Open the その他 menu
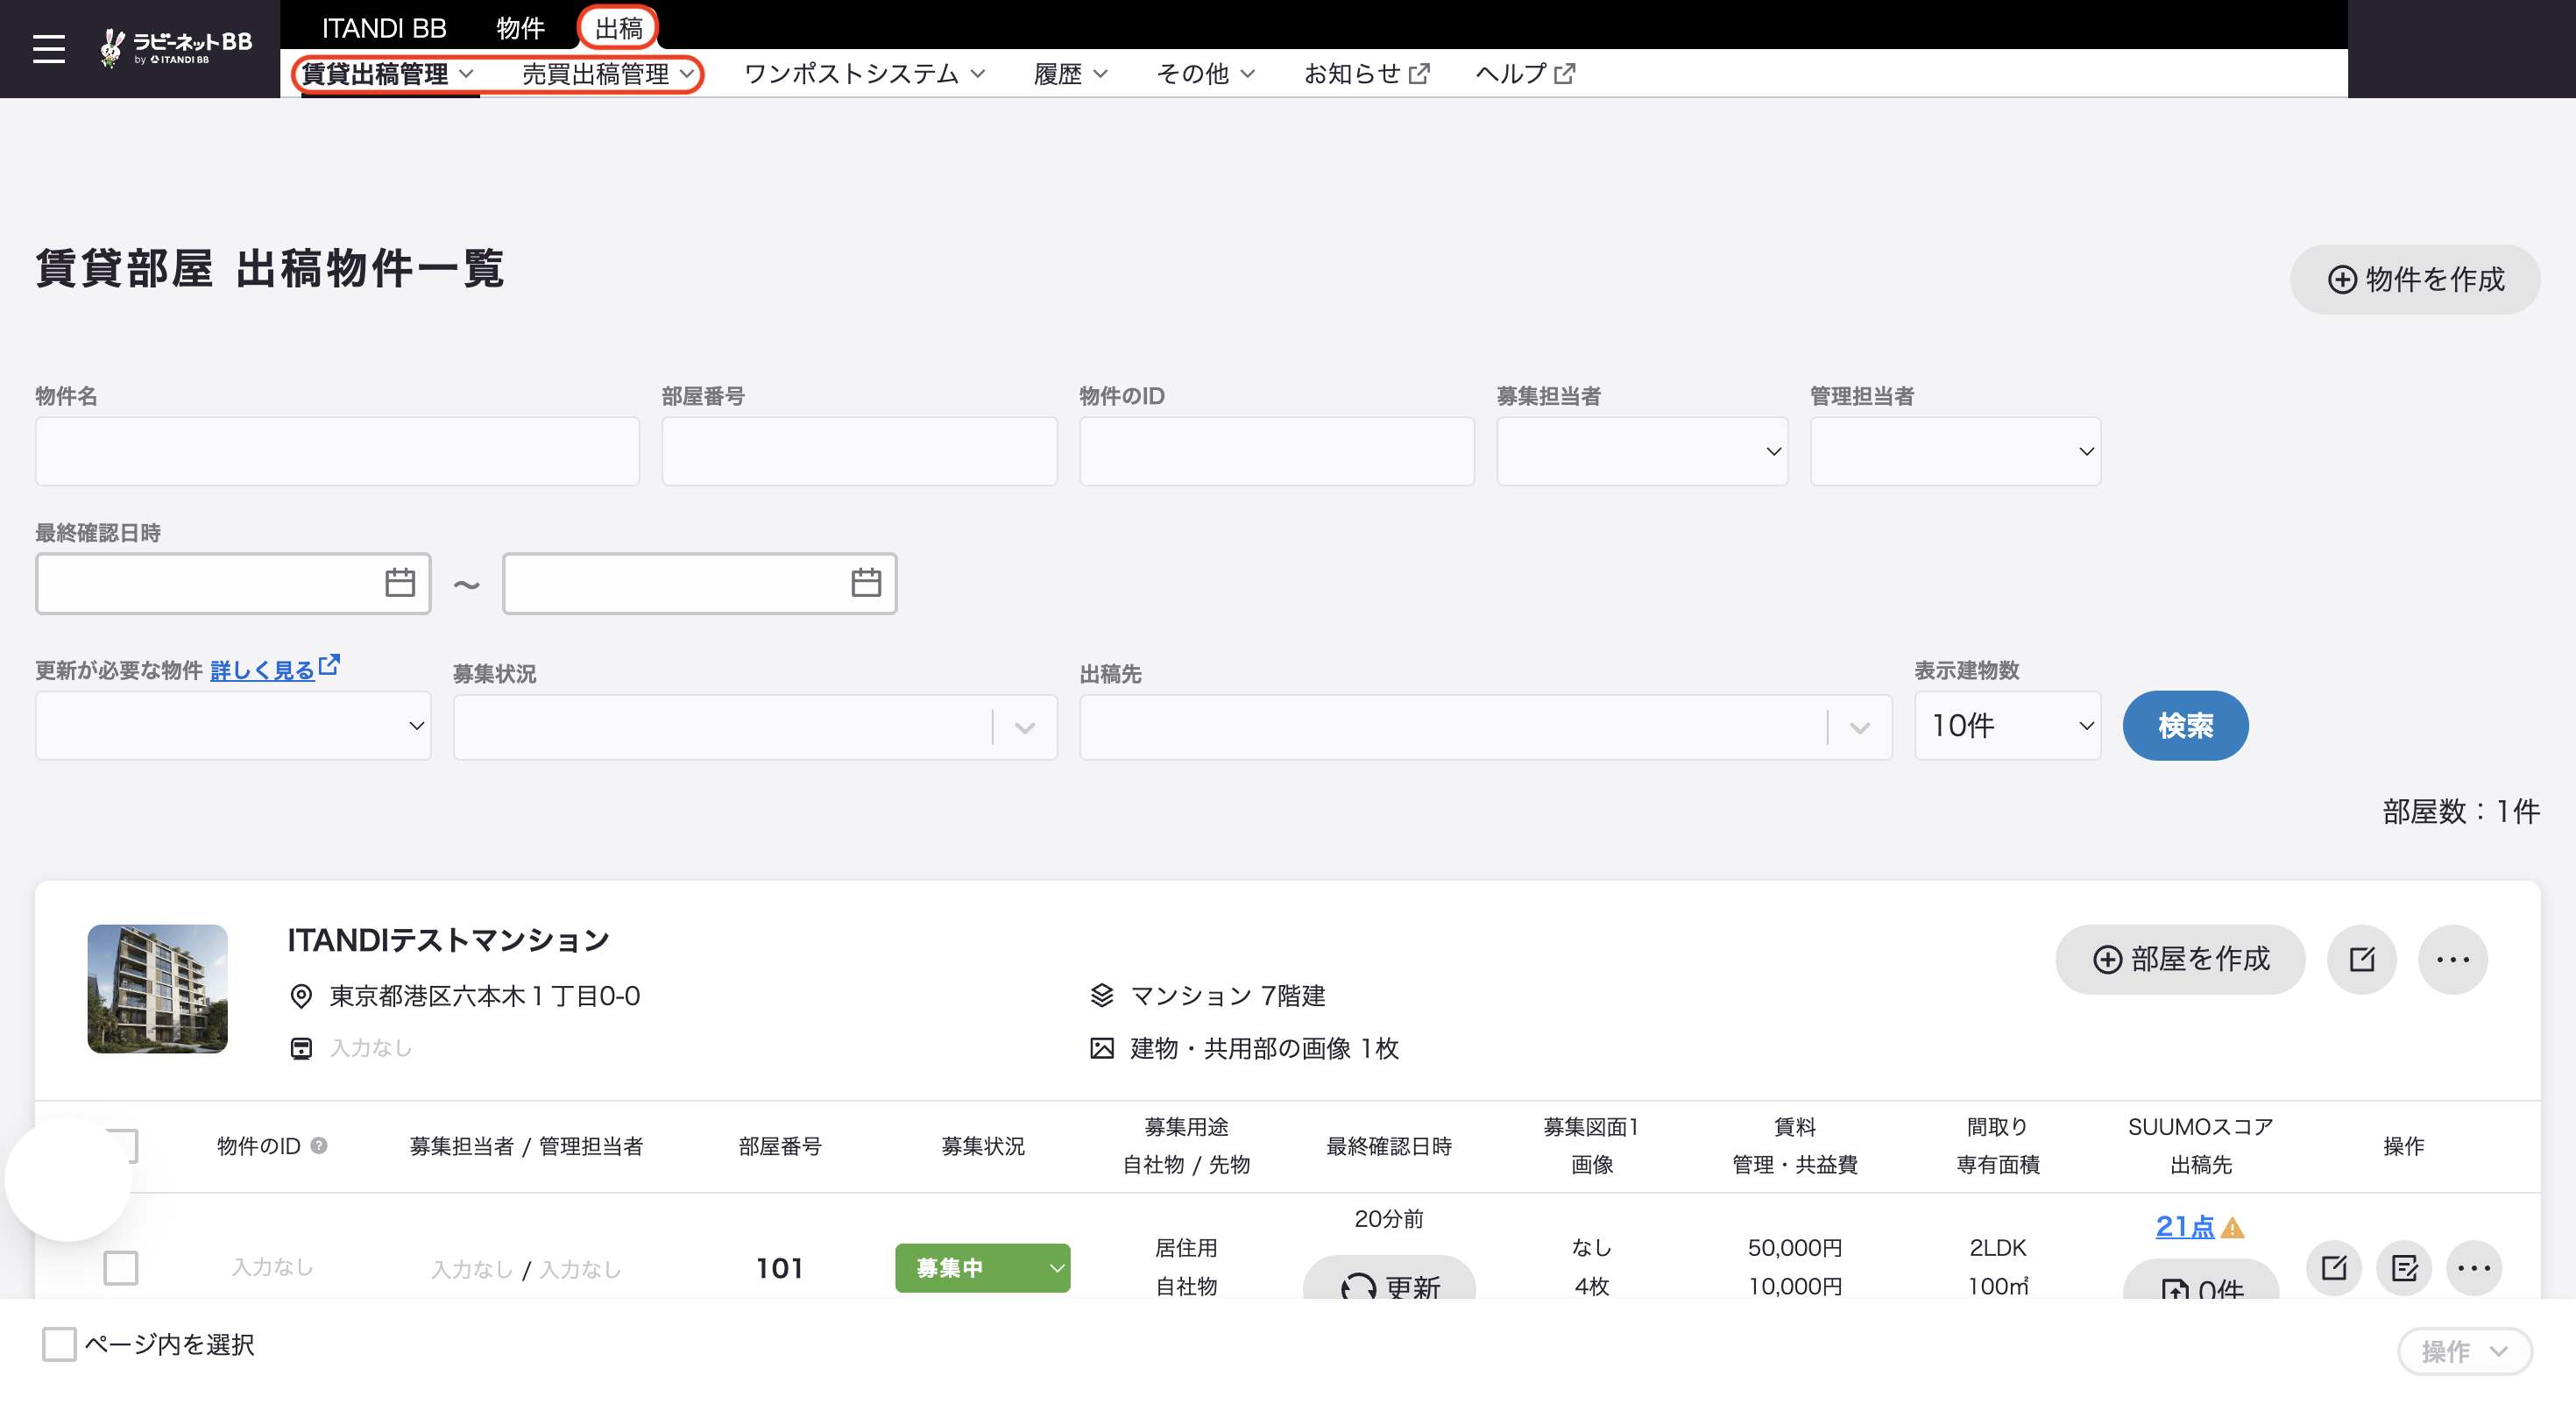 (1205, 74)
